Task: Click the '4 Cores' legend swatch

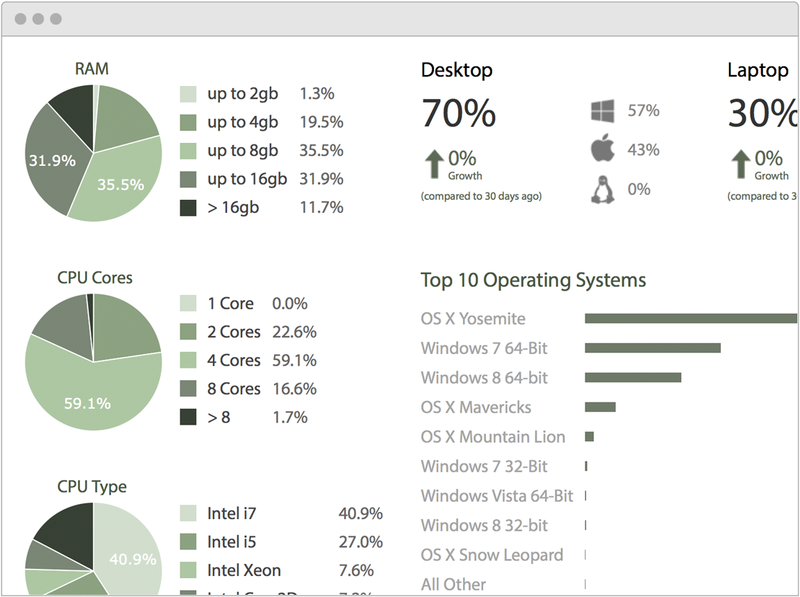Action: (188, 360)
